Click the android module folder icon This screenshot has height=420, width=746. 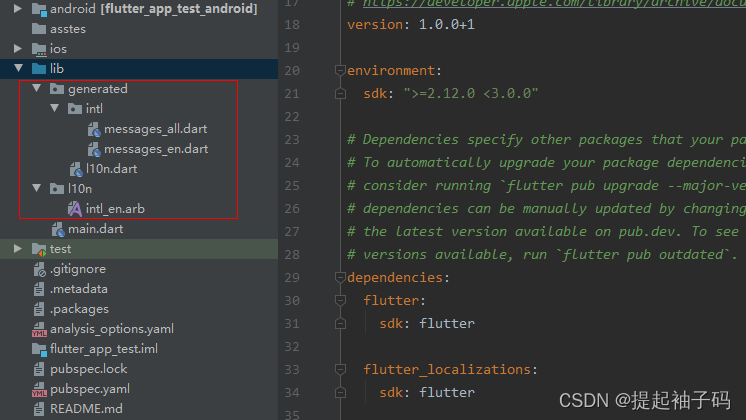pyautogui.click(x=39, y=9)
